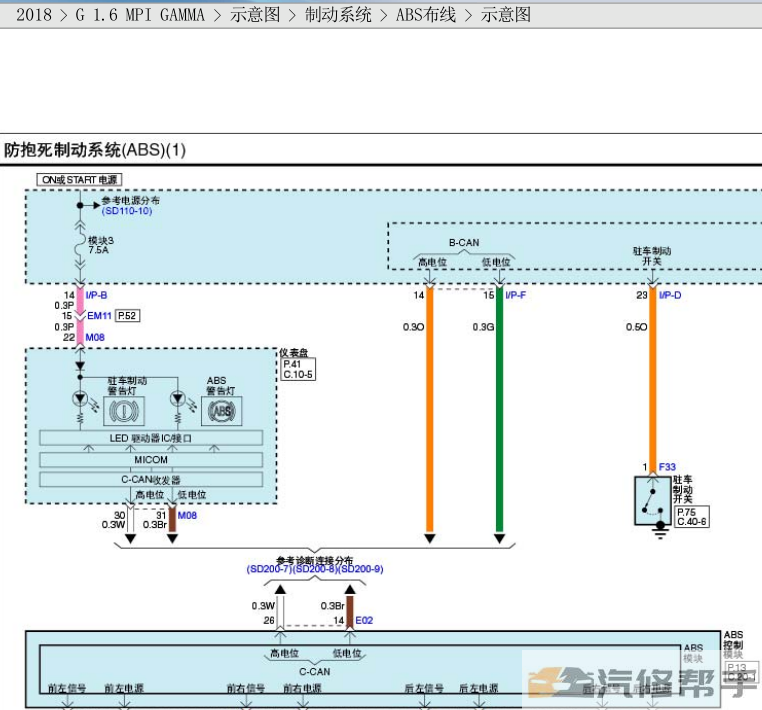Open 示意图 breadcrumb after ABS布线
The height and width of the screenshot is (710, 762).
pyautogui.click(x=506, y=15)
